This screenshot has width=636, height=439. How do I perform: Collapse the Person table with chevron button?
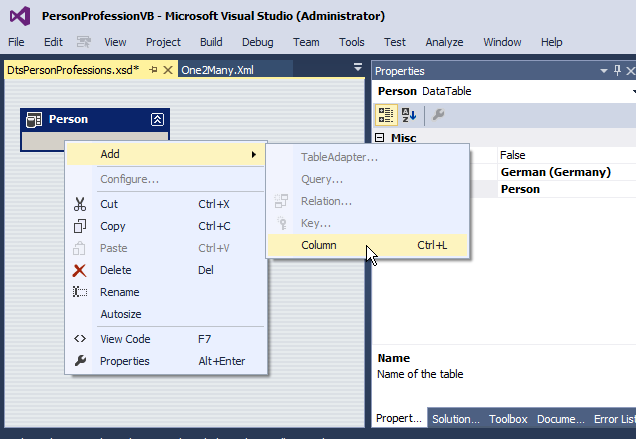(157, 119)
